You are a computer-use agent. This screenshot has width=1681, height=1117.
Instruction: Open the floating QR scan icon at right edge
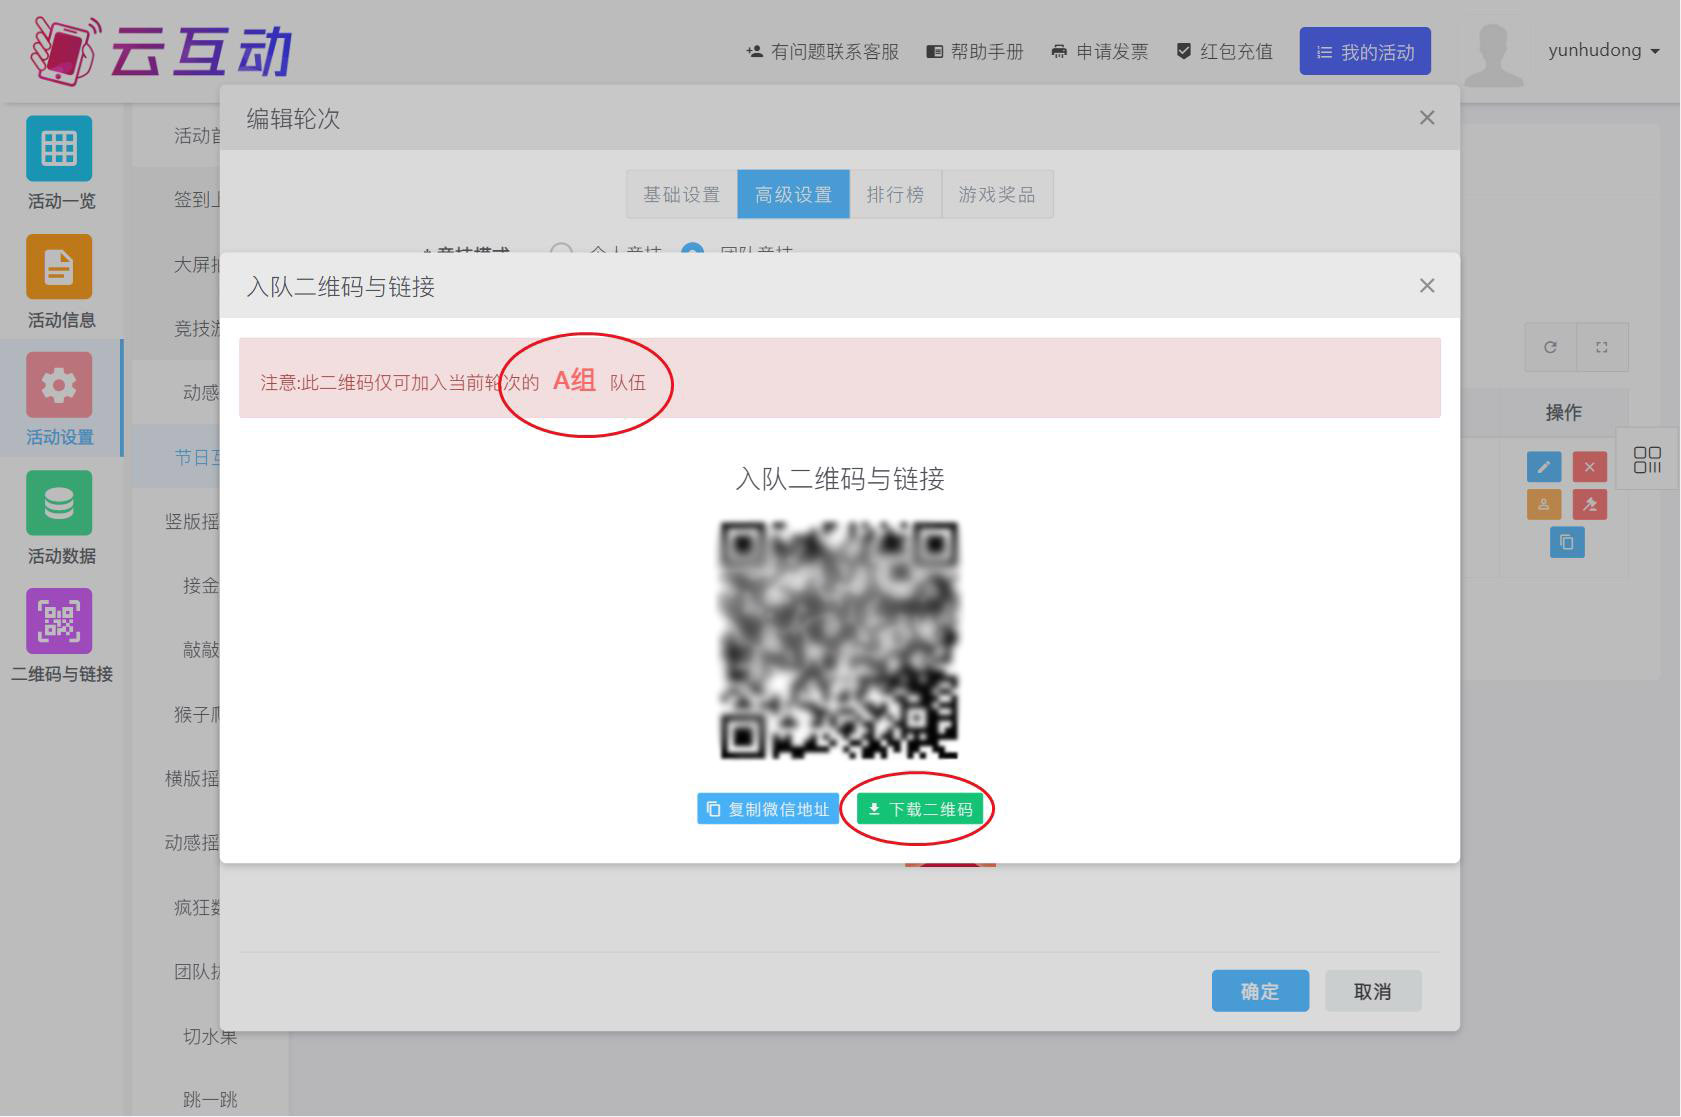tap(1647, 460)
